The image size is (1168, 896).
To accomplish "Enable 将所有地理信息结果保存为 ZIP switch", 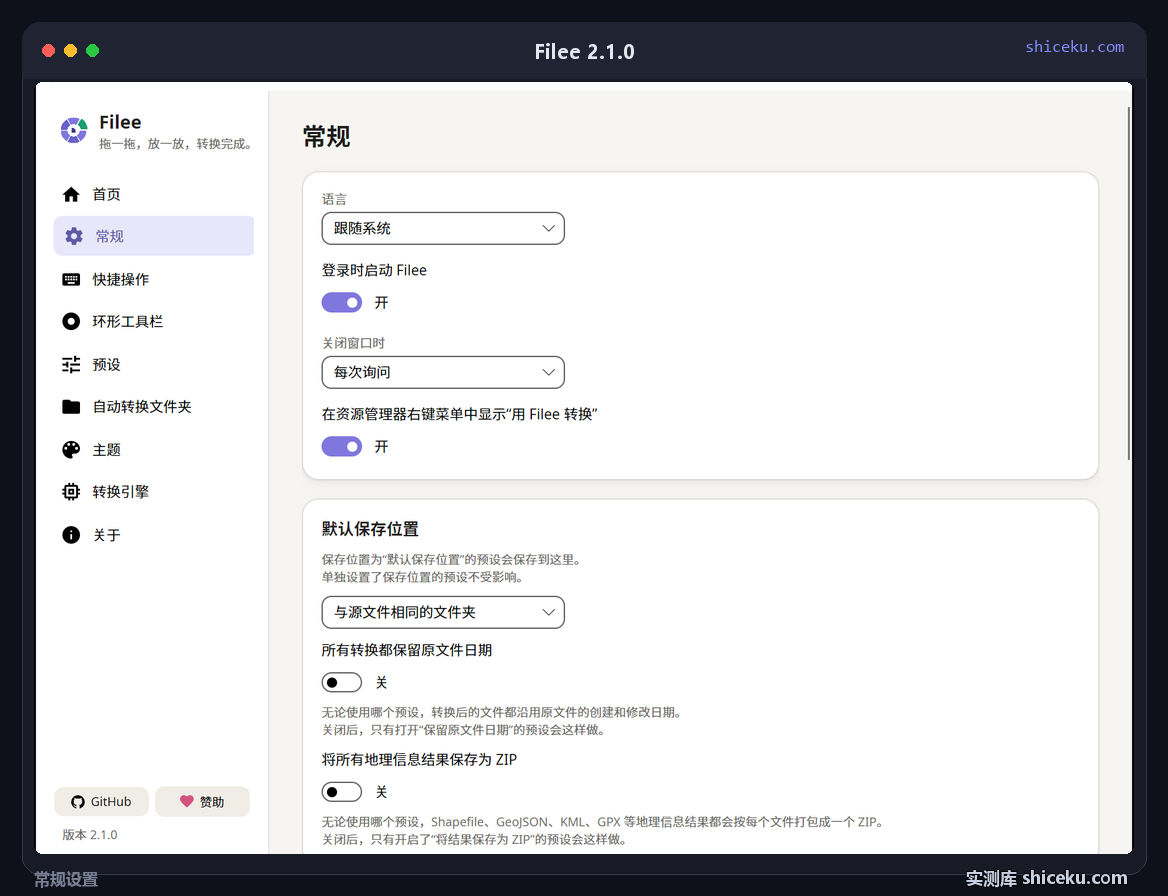I will point(342,792).
